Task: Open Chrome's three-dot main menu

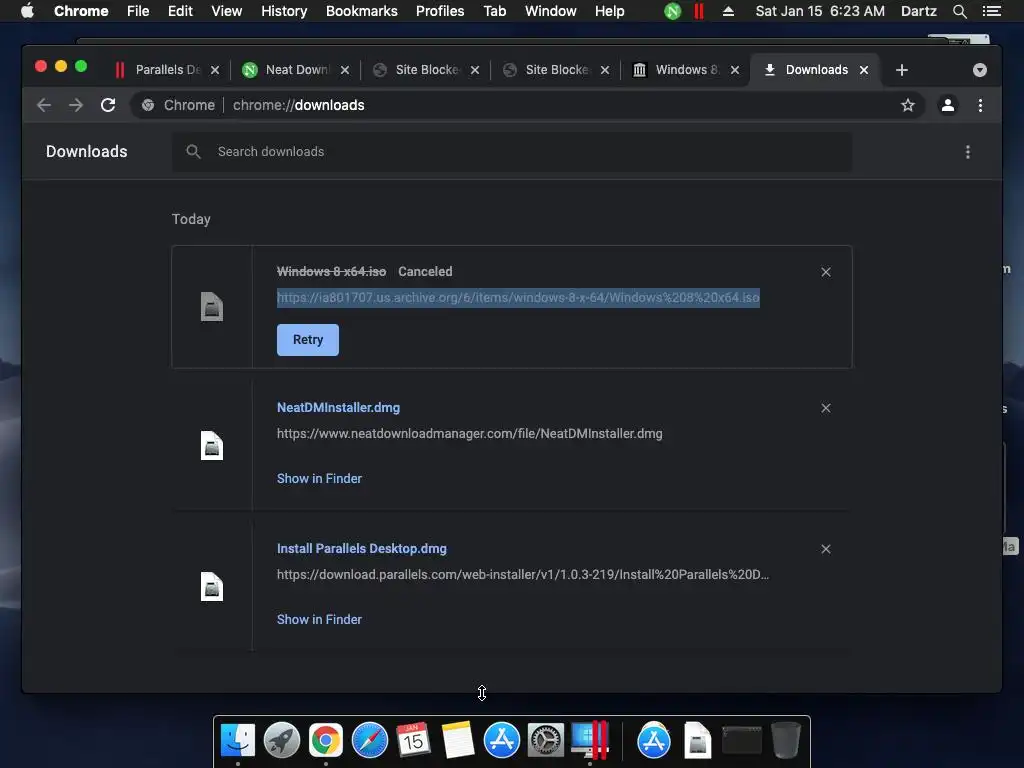Action: [x=980, y=105]
